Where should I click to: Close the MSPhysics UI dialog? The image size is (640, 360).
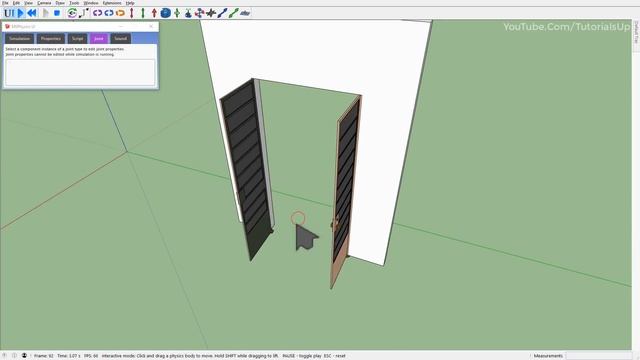point(151,27)
